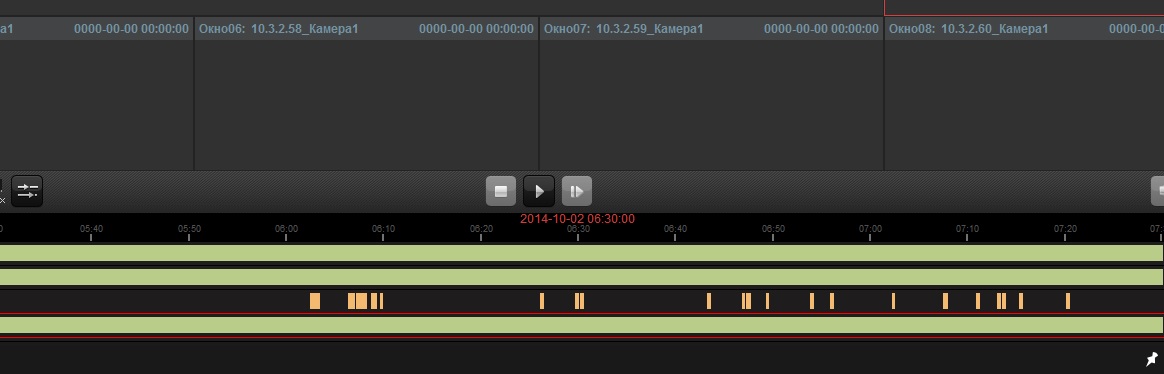Click the bottom green recording bar

[x=581, y=325]
